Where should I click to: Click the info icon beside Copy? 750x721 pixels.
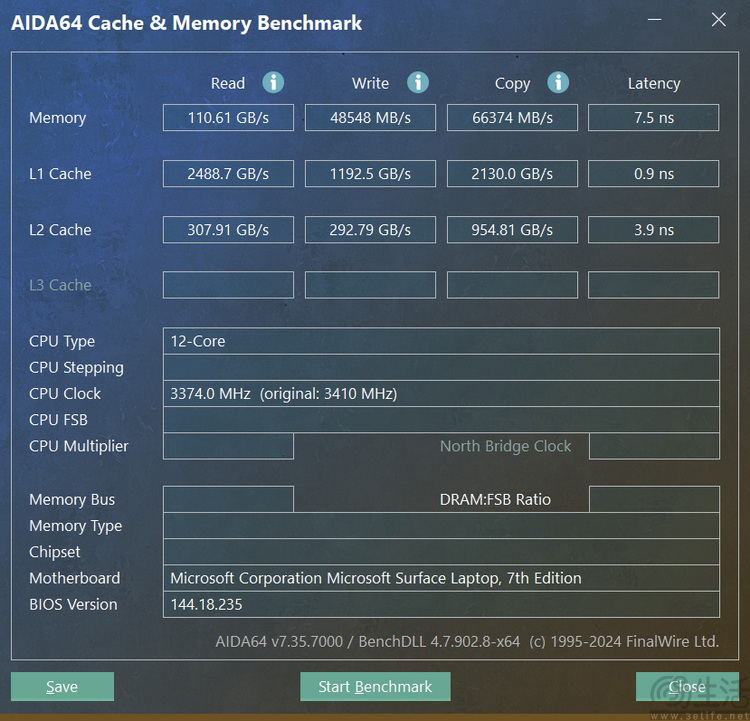click(x=558, y=83)
